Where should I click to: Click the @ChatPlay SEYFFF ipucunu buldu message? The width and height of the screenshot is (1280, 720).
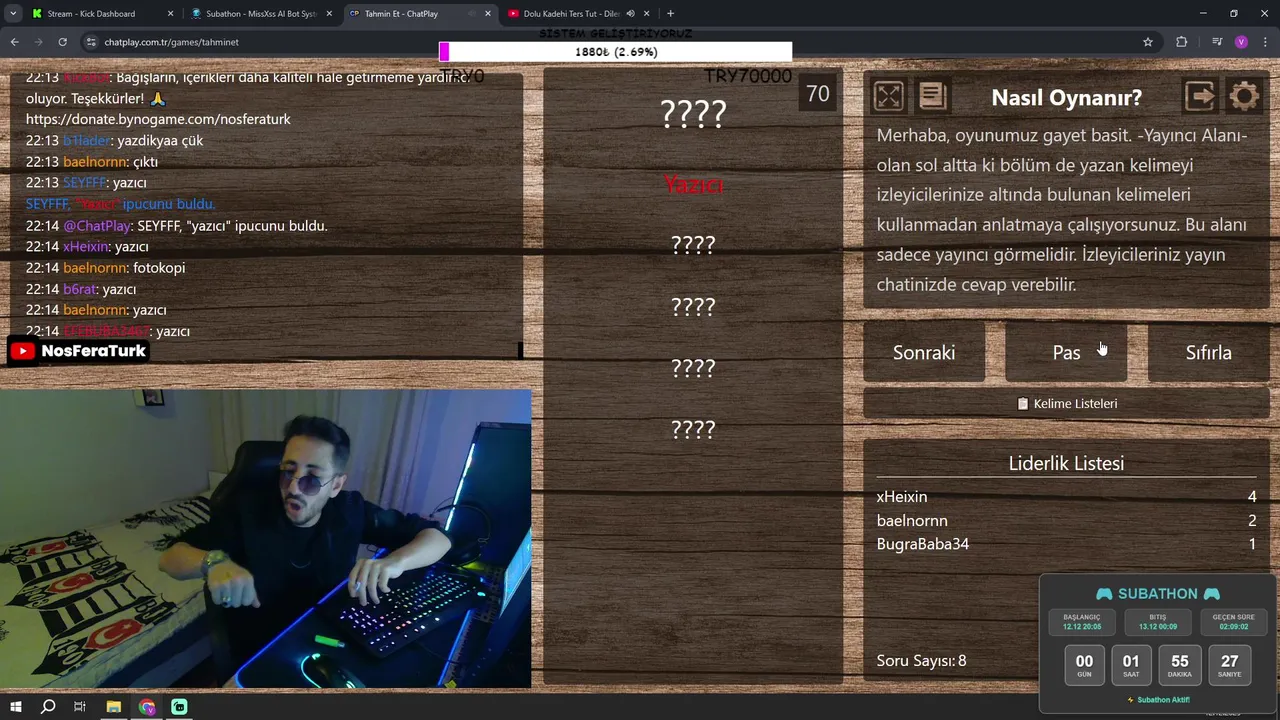coord(177,226)
